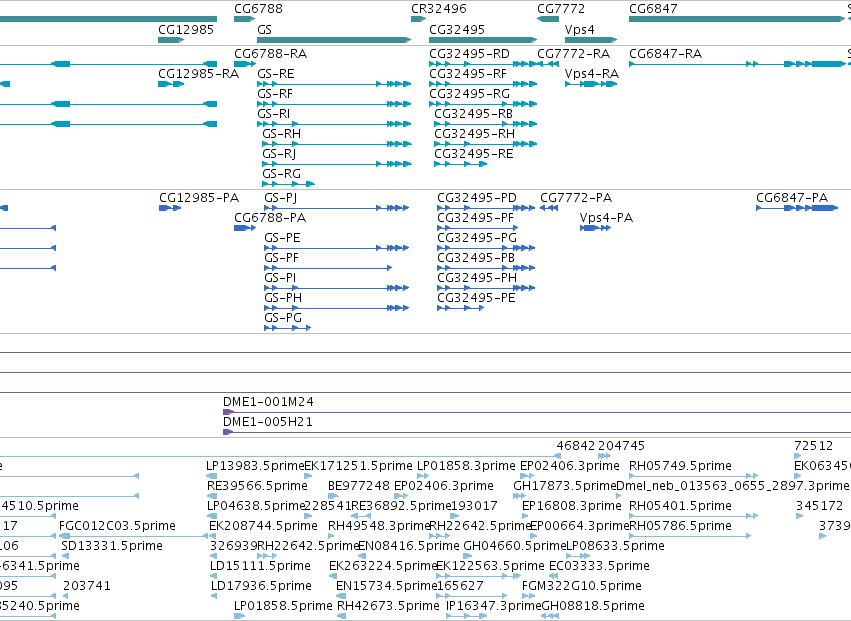Select the CG6788 gene label
Image resolution: width=851 pixels, height=621 pixels.
point(258,9)
